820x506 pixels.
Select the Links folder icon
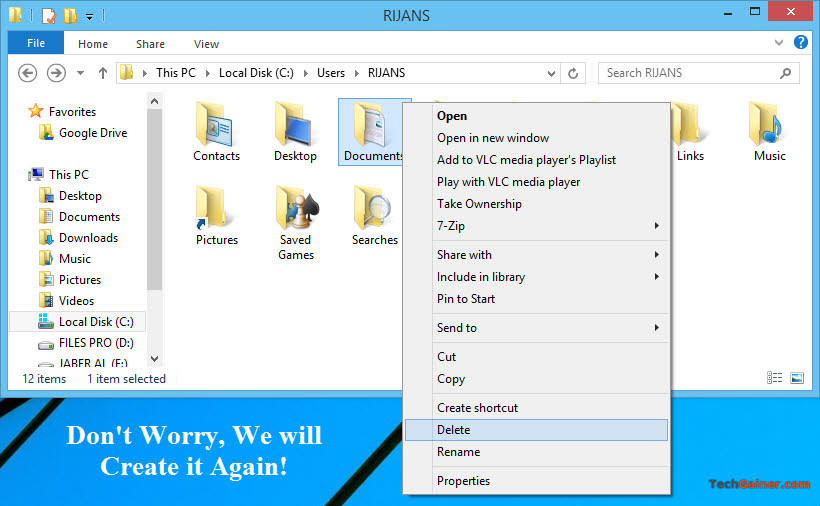click(689, 125)
